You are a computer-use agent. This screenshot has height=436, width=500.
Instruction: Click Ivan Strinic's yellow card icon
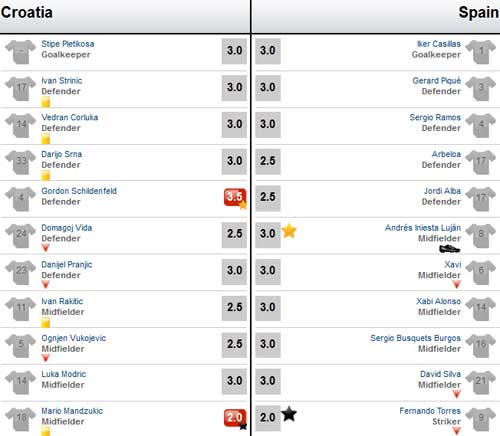(46, 102)
